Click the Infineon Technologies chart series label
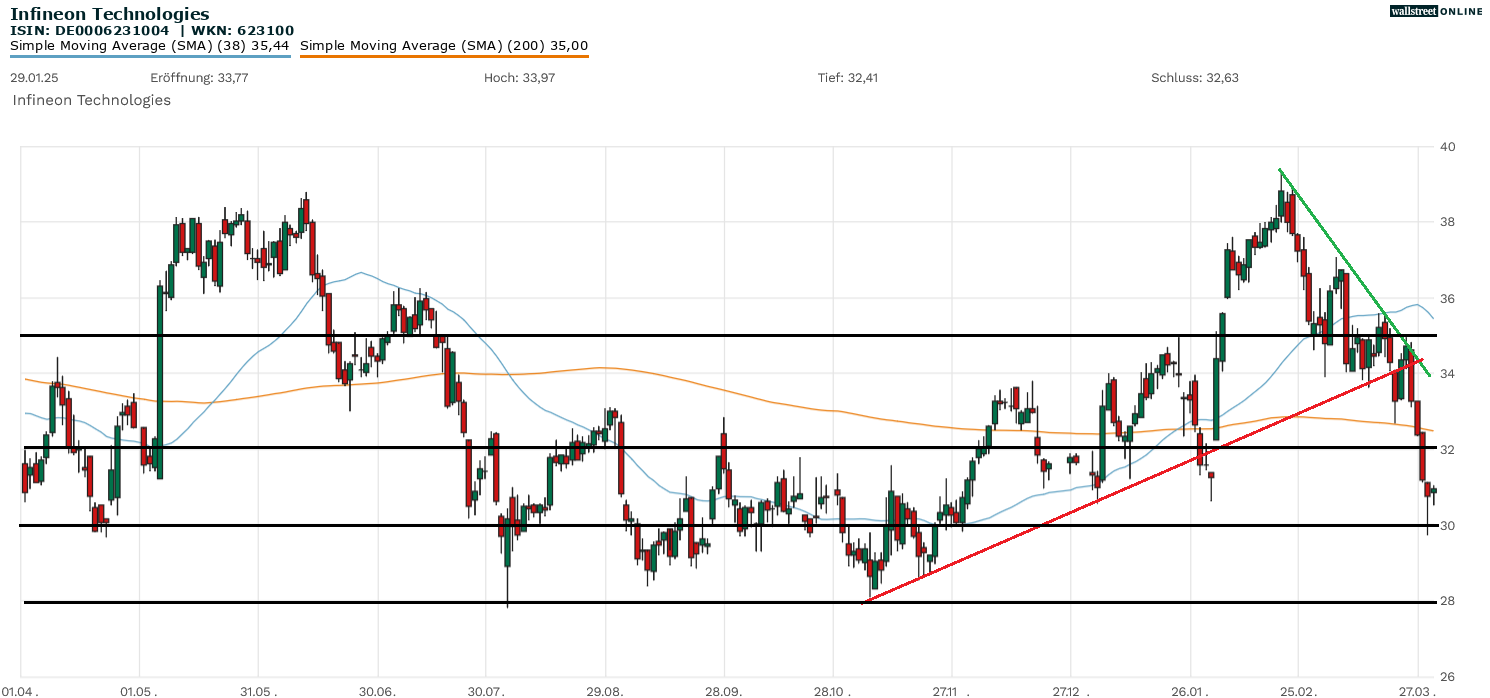This screenshot has height=698, width=1490. click(x=91, y=100)
